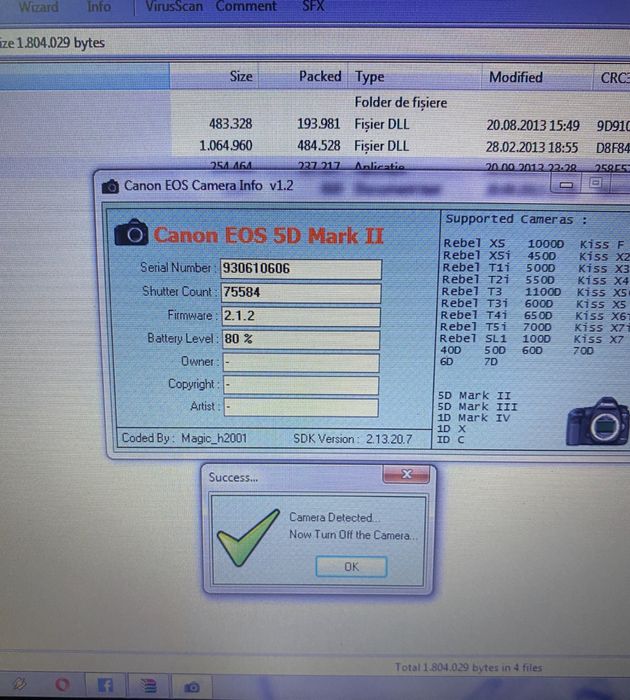This screenshot has height=700, width=630.
Task: Click '5D Mark III' in supported cameras list
Action: [x=477, y=407]
